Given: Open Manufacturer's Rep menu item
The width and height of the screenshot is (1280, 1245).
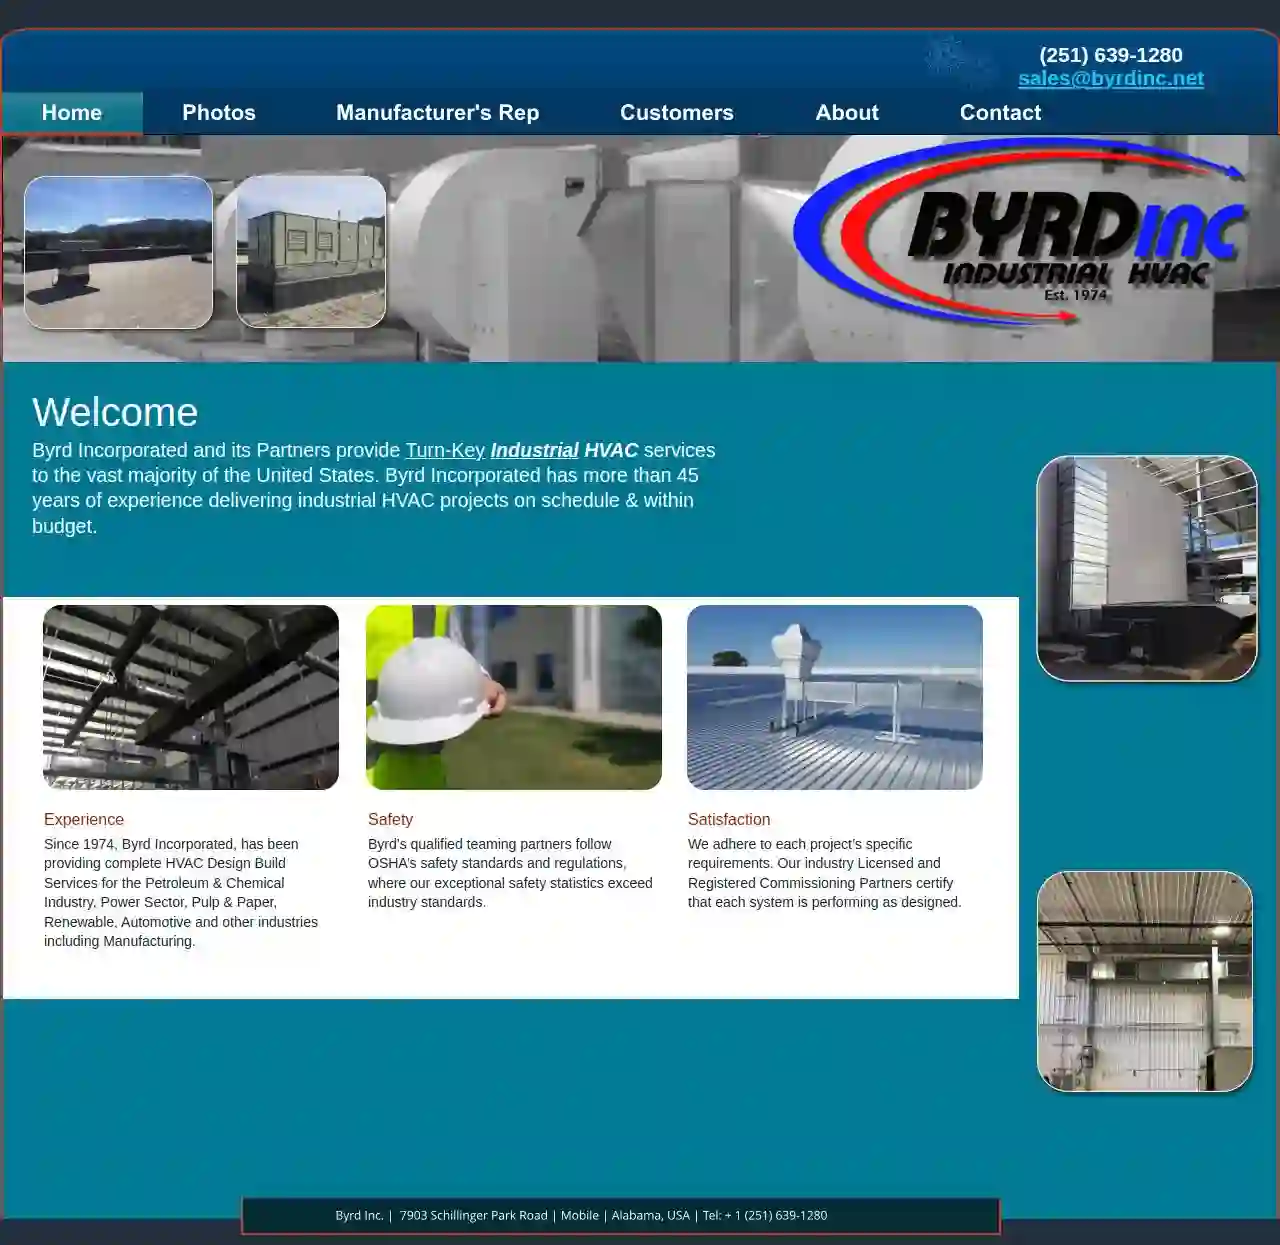Looking at the screenshot, I should 438,113.
